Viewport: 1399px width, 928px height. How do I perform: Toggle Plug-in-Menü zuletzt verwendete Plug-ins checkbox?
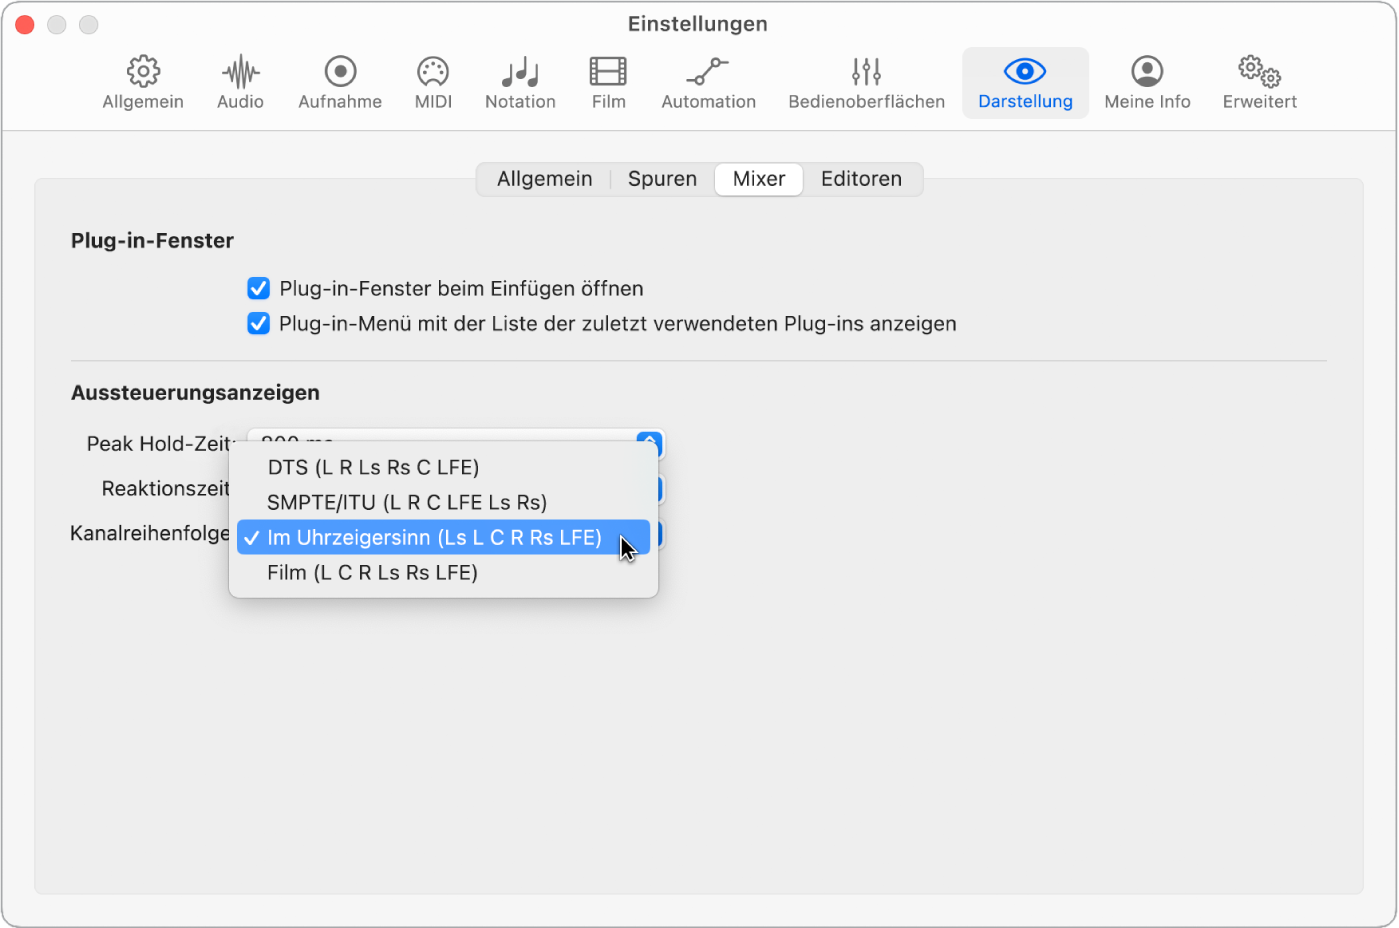click(258, 324)
